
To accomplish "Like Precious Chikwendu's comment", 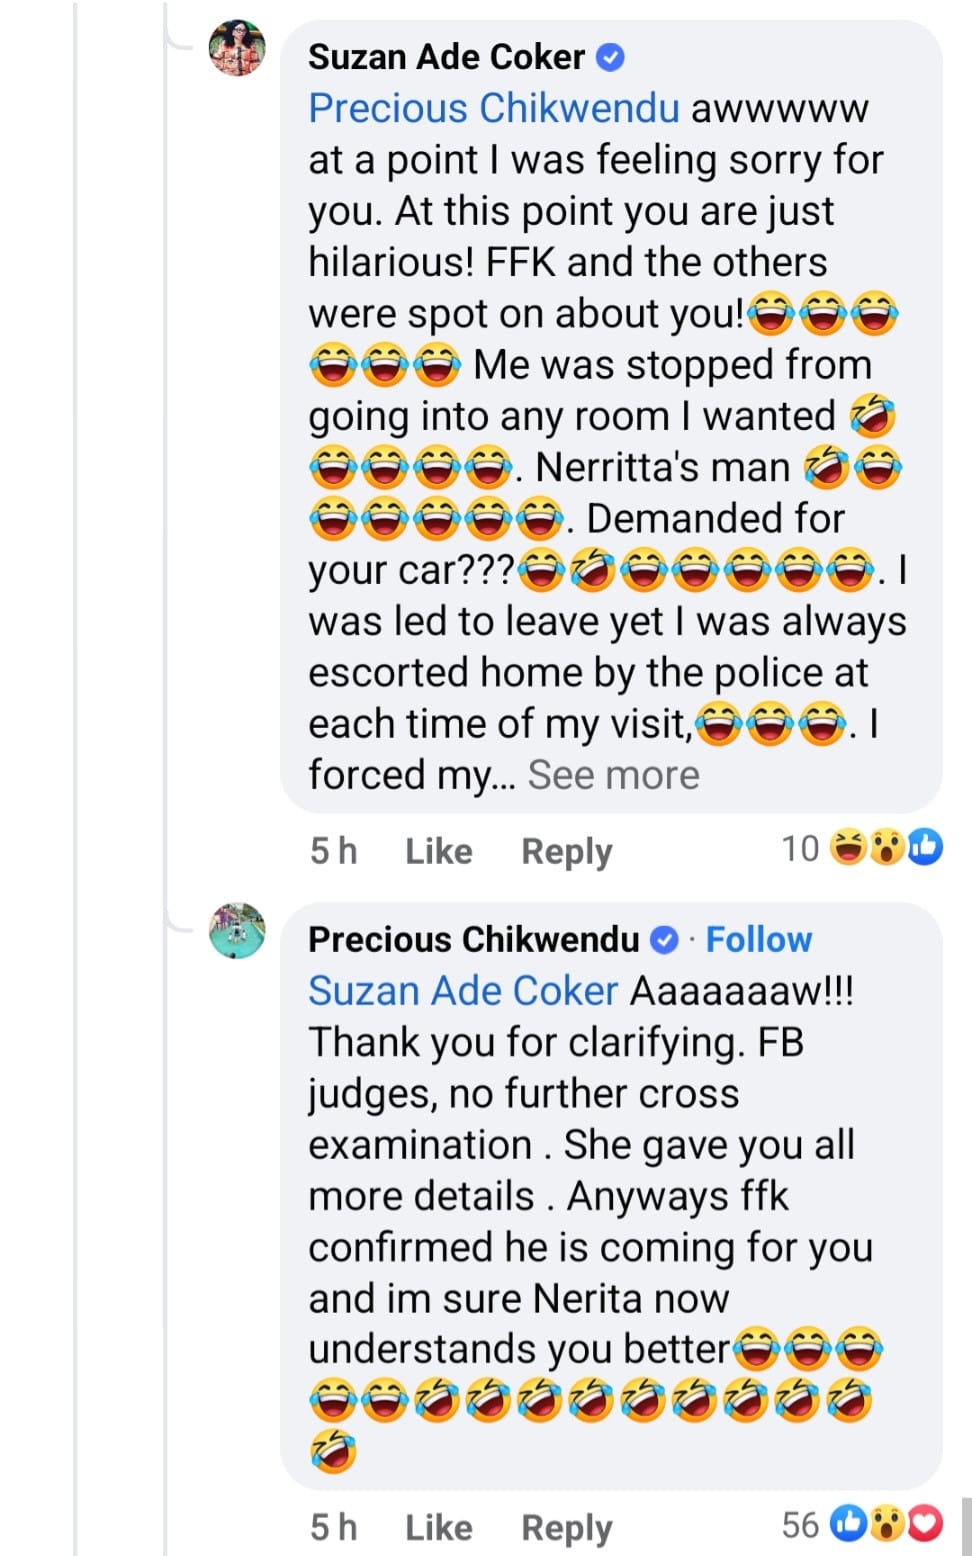I will click(438, 1527).
